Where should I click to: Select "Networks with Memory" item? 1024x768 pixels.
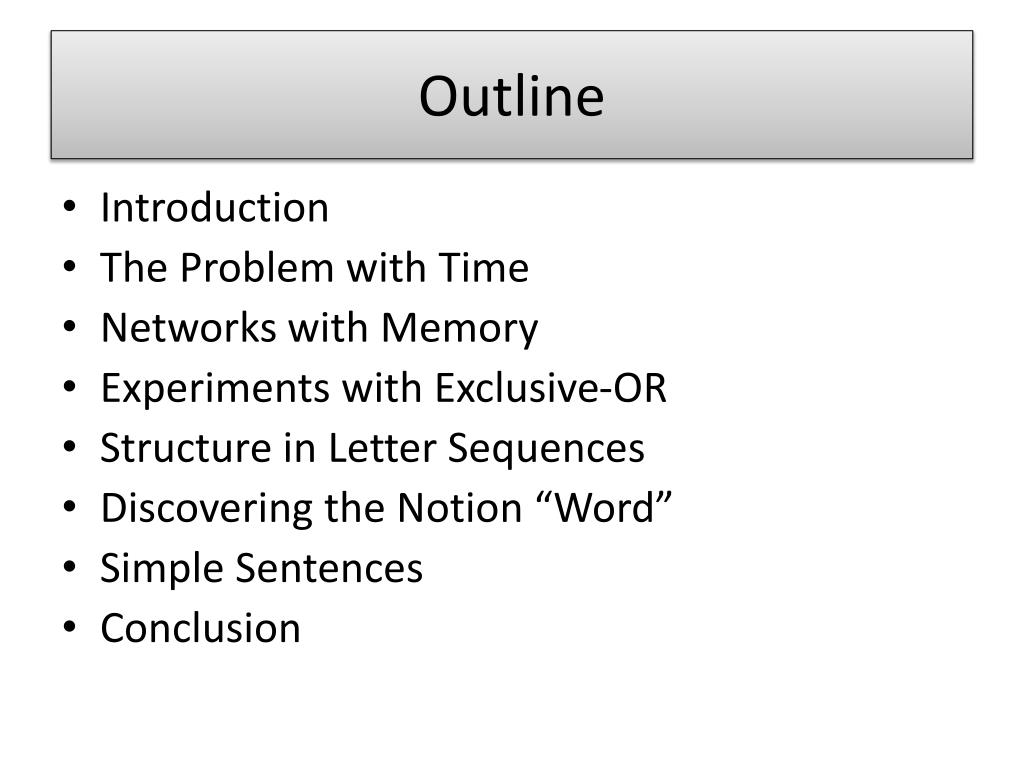319,328
